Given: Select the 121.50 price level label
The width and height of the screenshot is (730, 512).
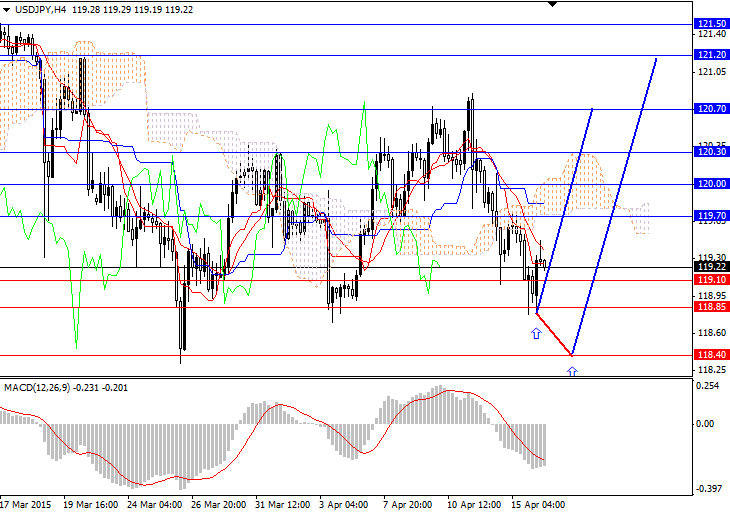Looking at the screenshot, I should tap(711, 24).
